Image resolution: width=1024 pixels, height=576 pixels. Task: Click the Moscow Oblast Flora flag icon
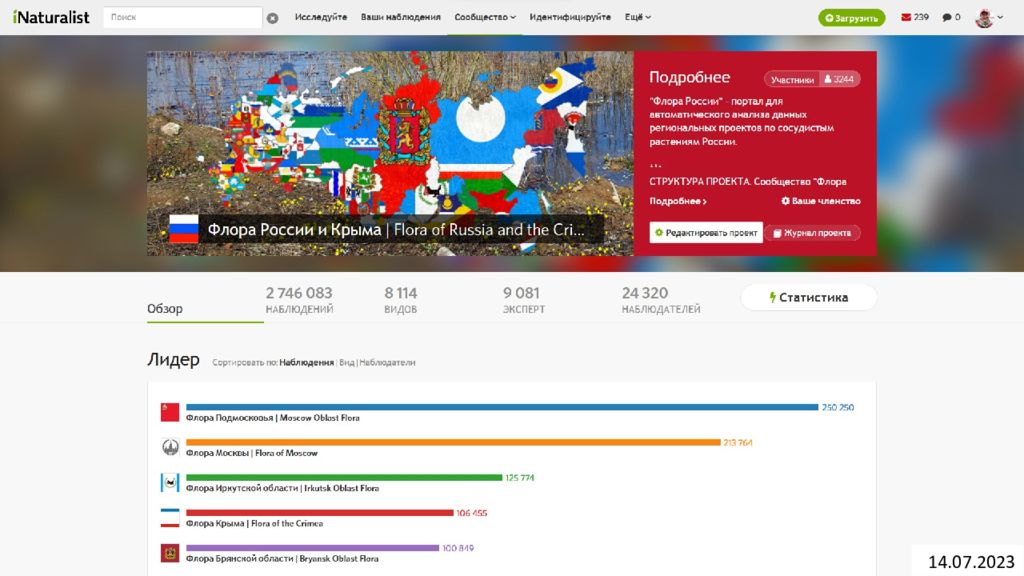tap(170, 412)
